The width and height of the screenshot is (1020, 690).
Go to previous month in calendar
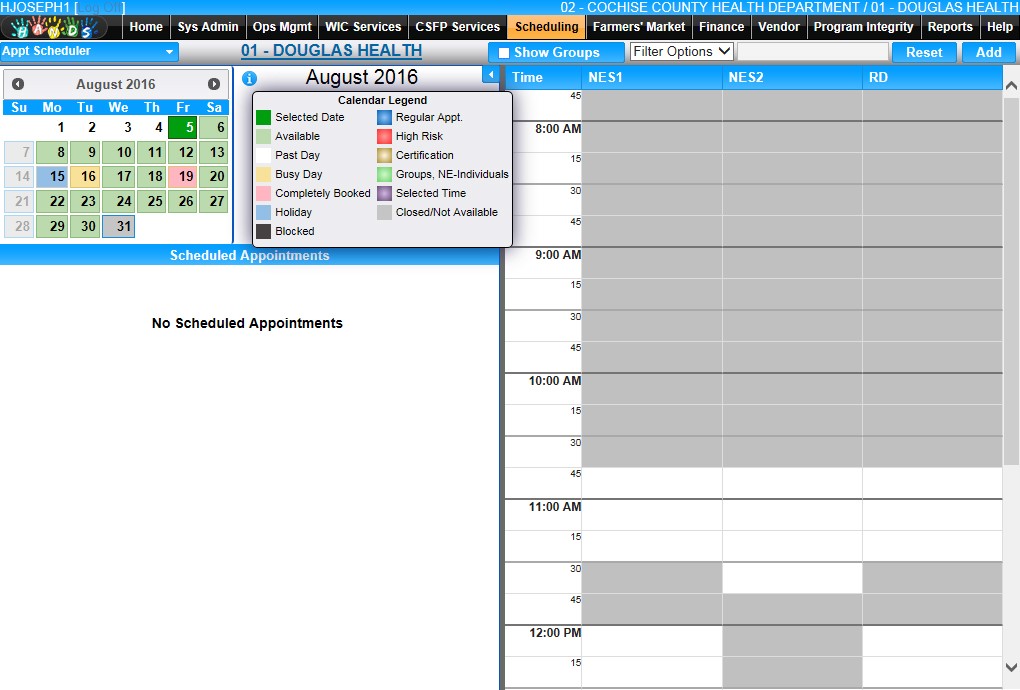click(x=18, y=85)
